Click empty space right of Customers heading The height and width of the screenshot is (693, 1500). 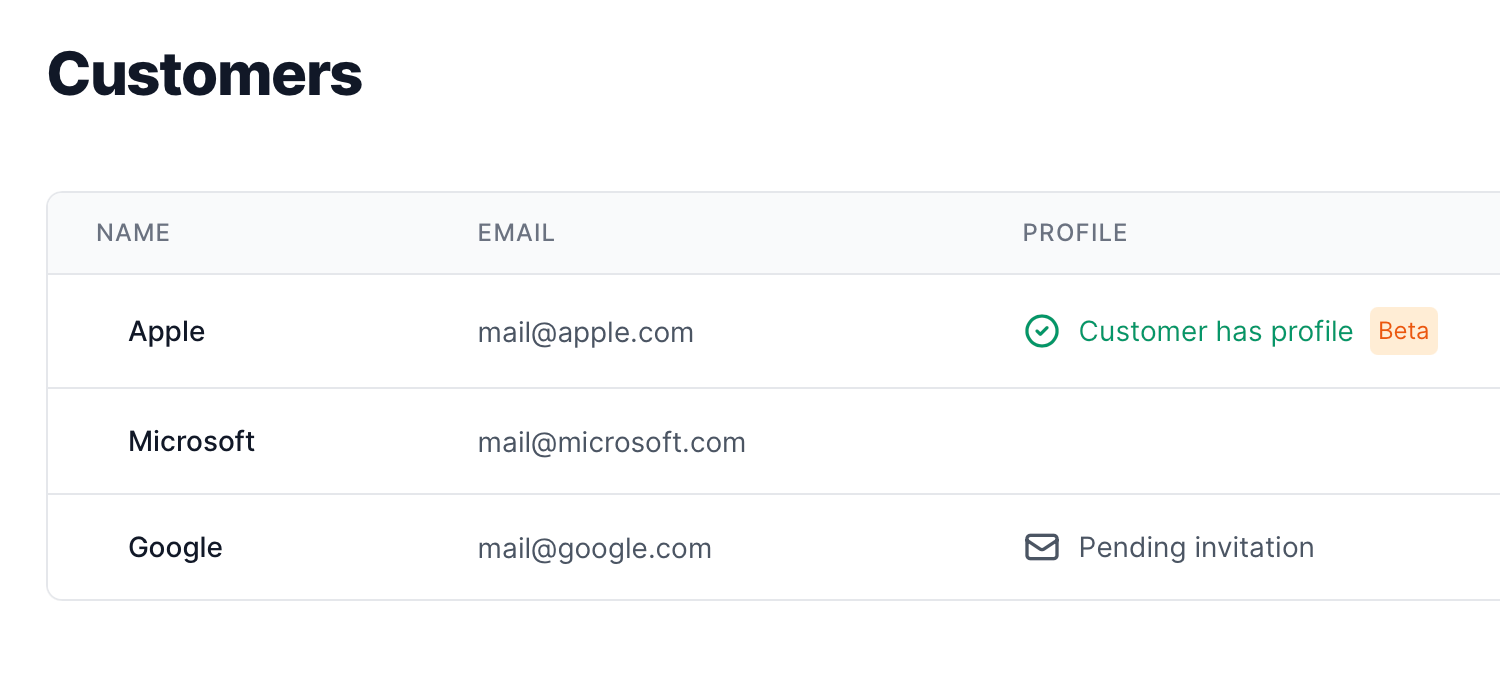[x=900, y=74]
